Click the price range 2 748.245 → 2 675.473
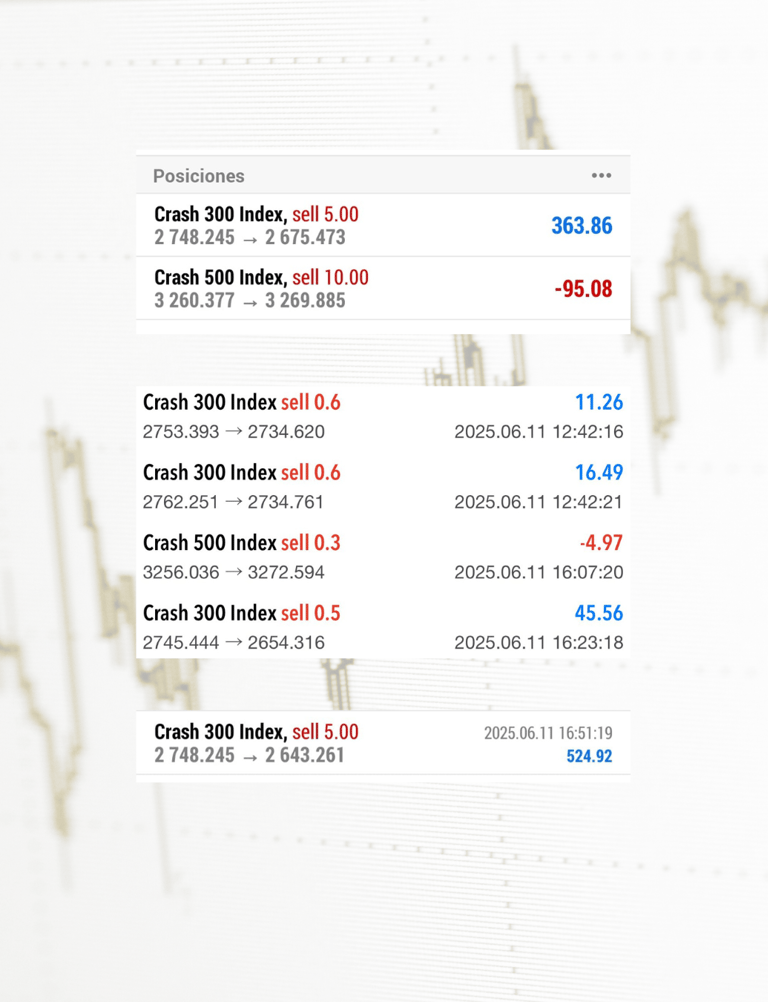 pos(250,238)
